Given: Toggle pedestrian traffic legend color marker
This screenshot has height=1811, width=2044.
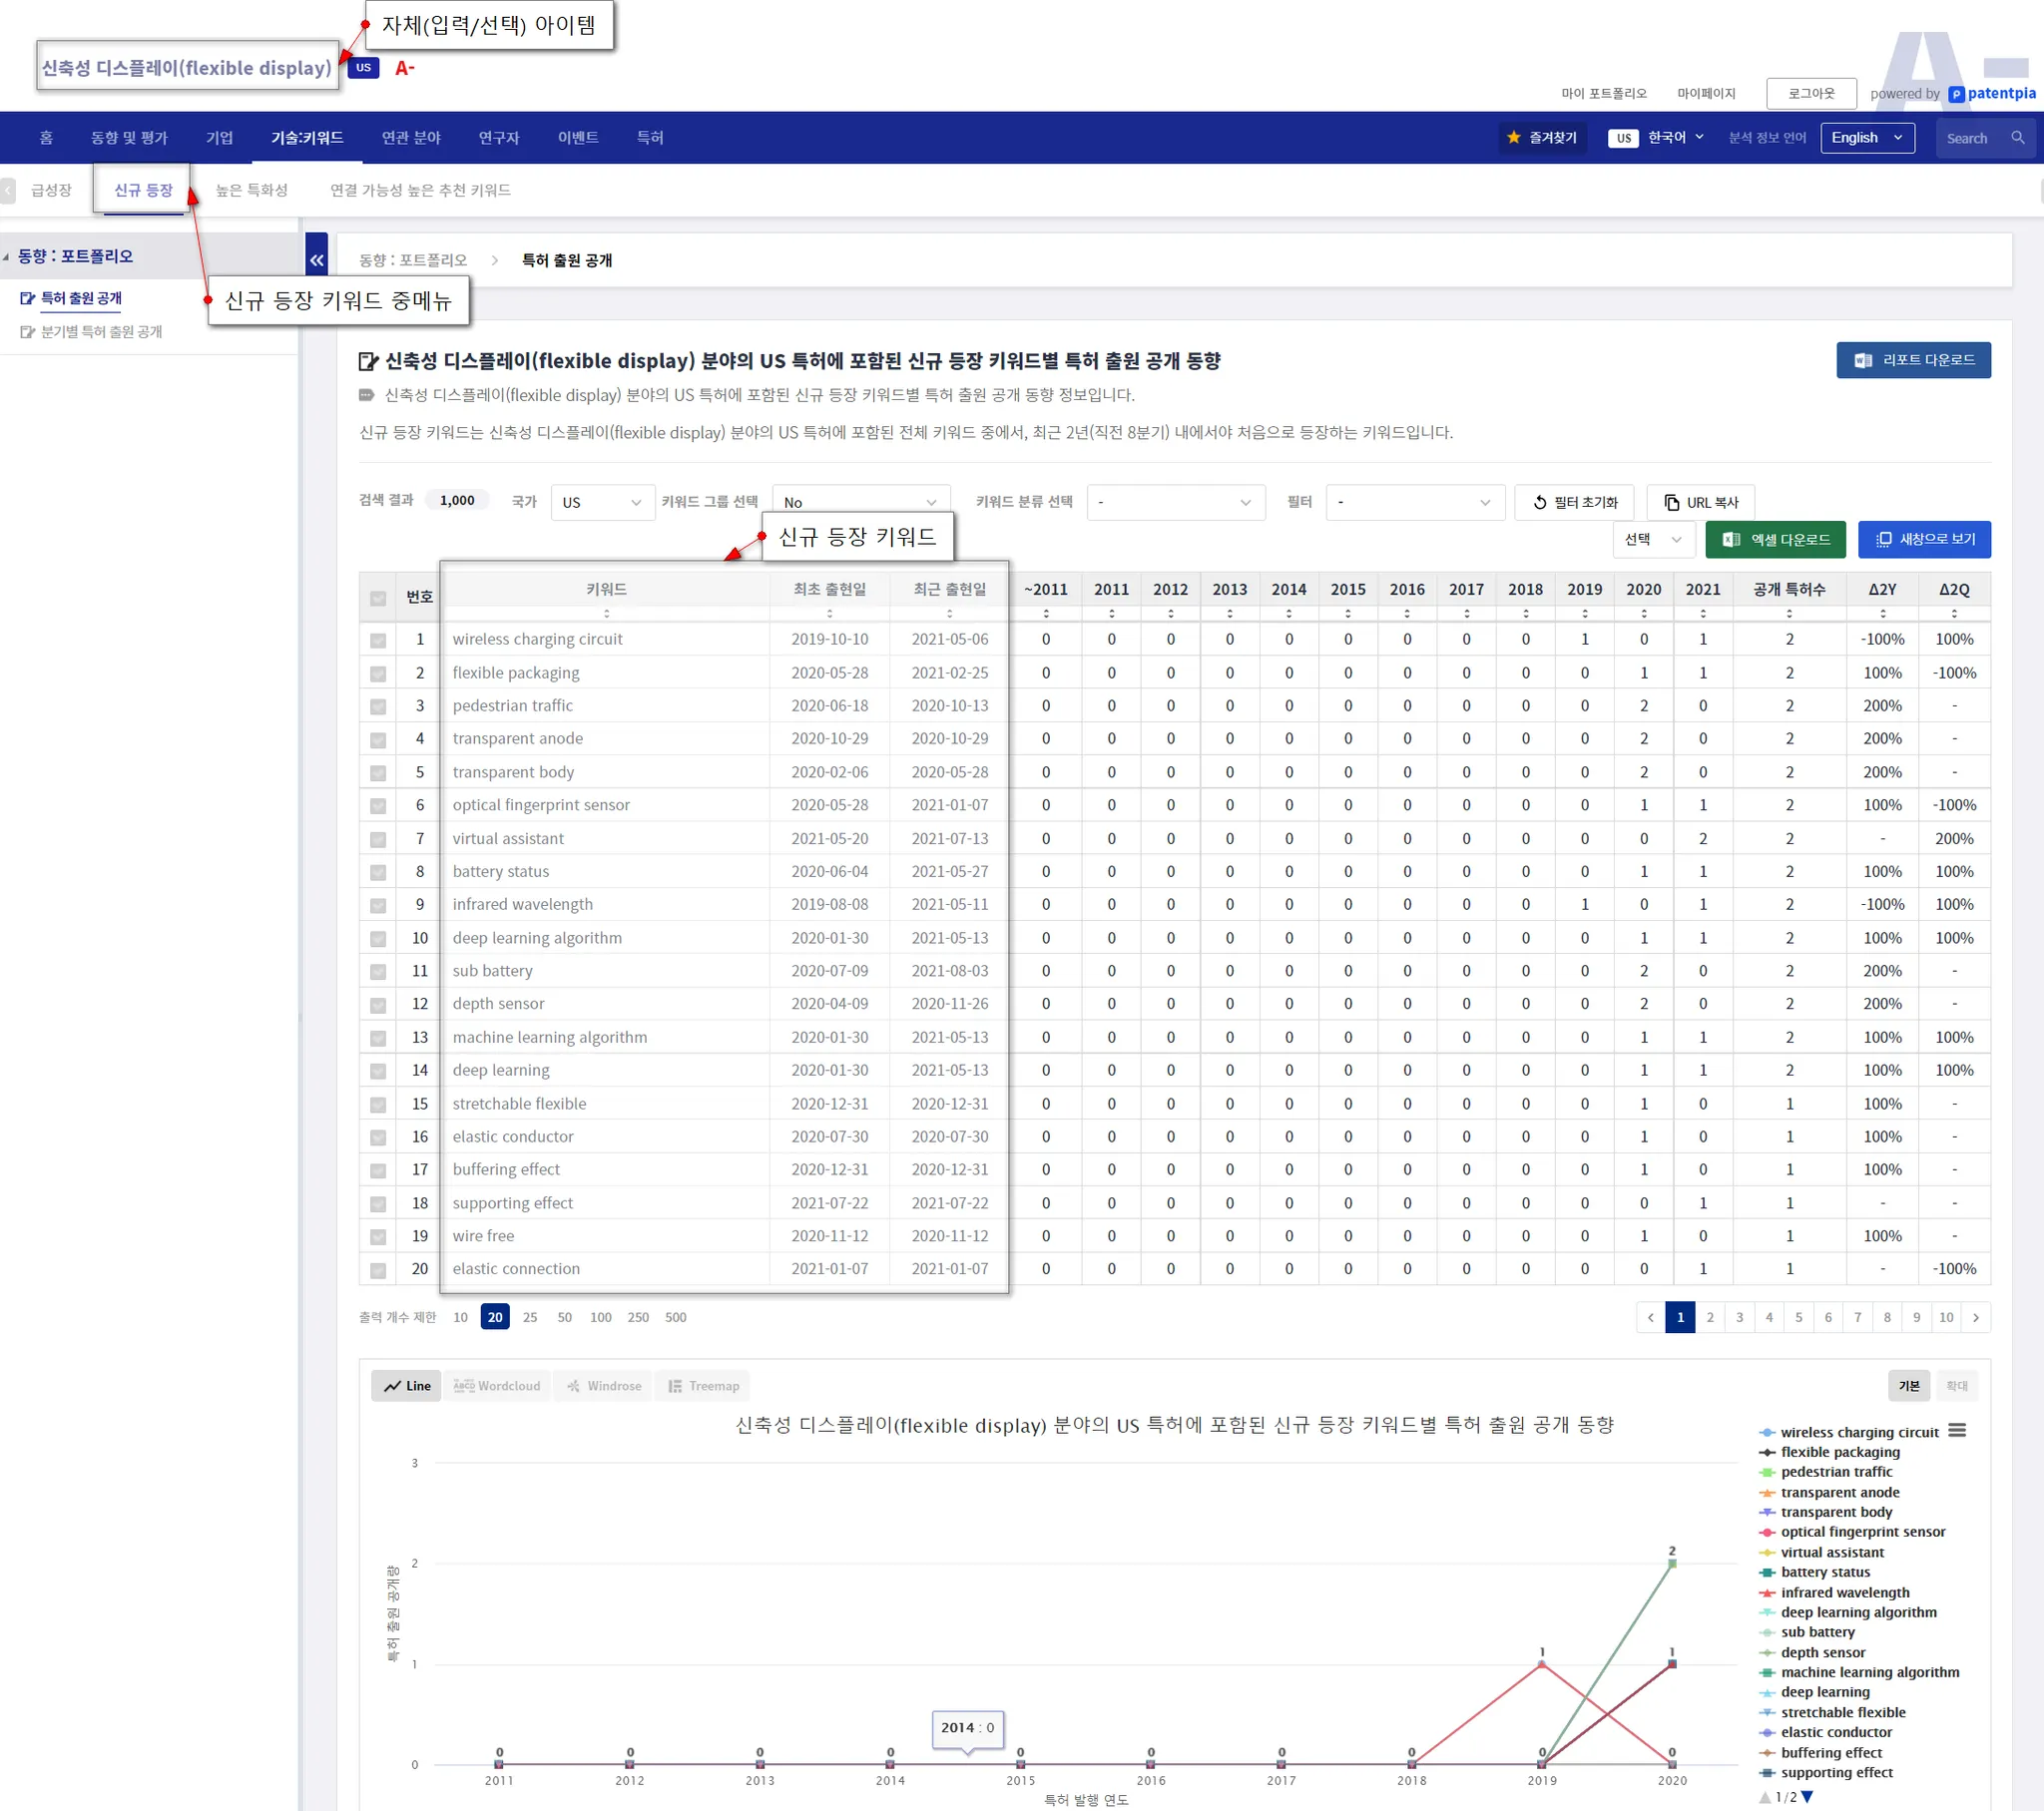Looking at the screenshot, I should (x=1767, y=1472).
